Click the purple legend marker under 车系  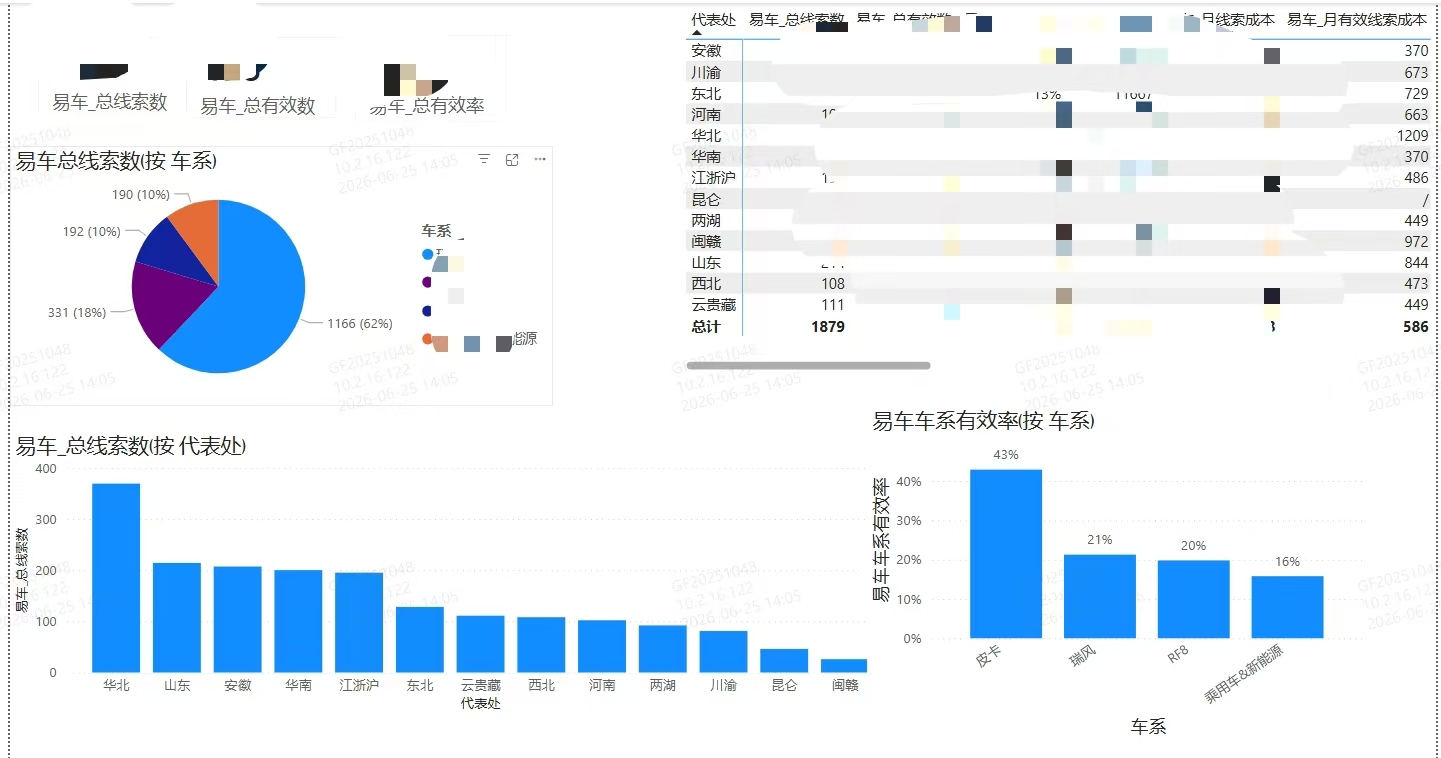(428, 282)
